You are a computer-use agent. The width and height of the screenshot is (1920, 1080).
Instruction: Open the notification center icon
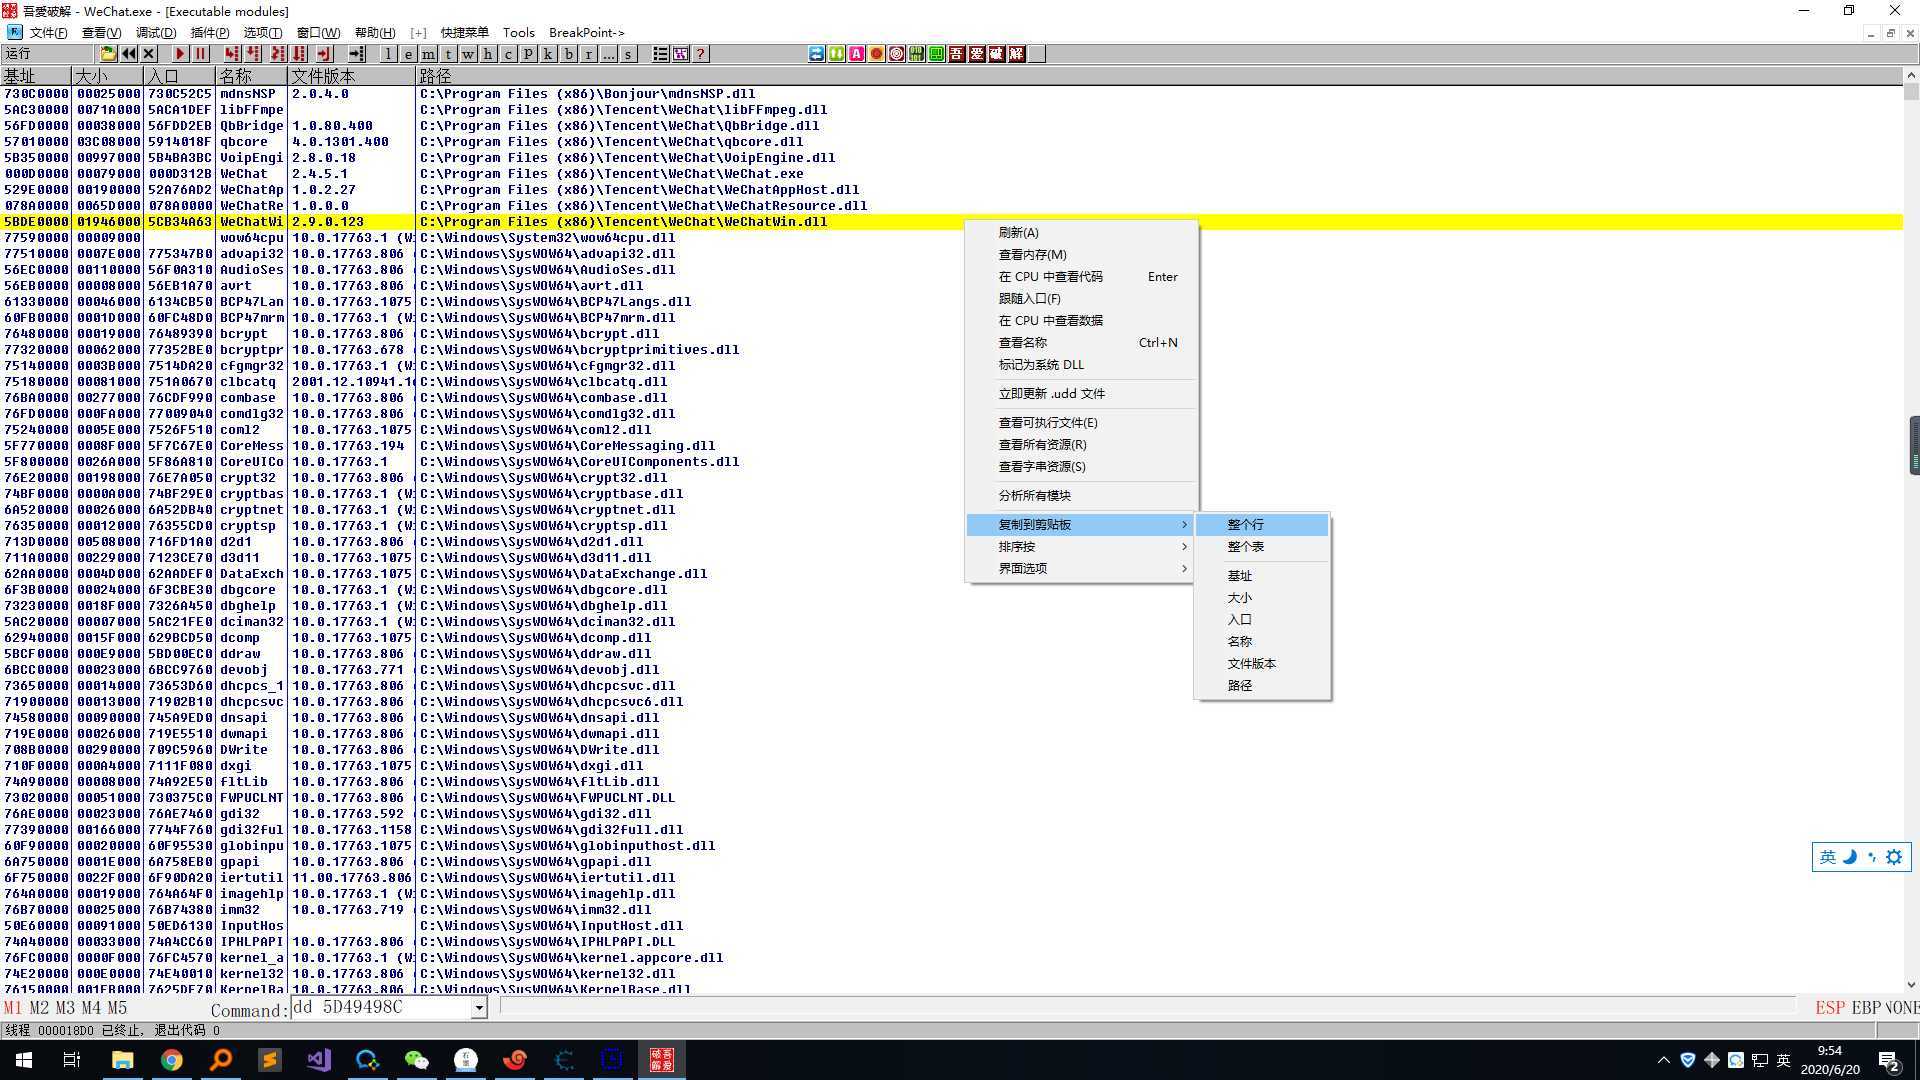click(x=1889, y=1060)
